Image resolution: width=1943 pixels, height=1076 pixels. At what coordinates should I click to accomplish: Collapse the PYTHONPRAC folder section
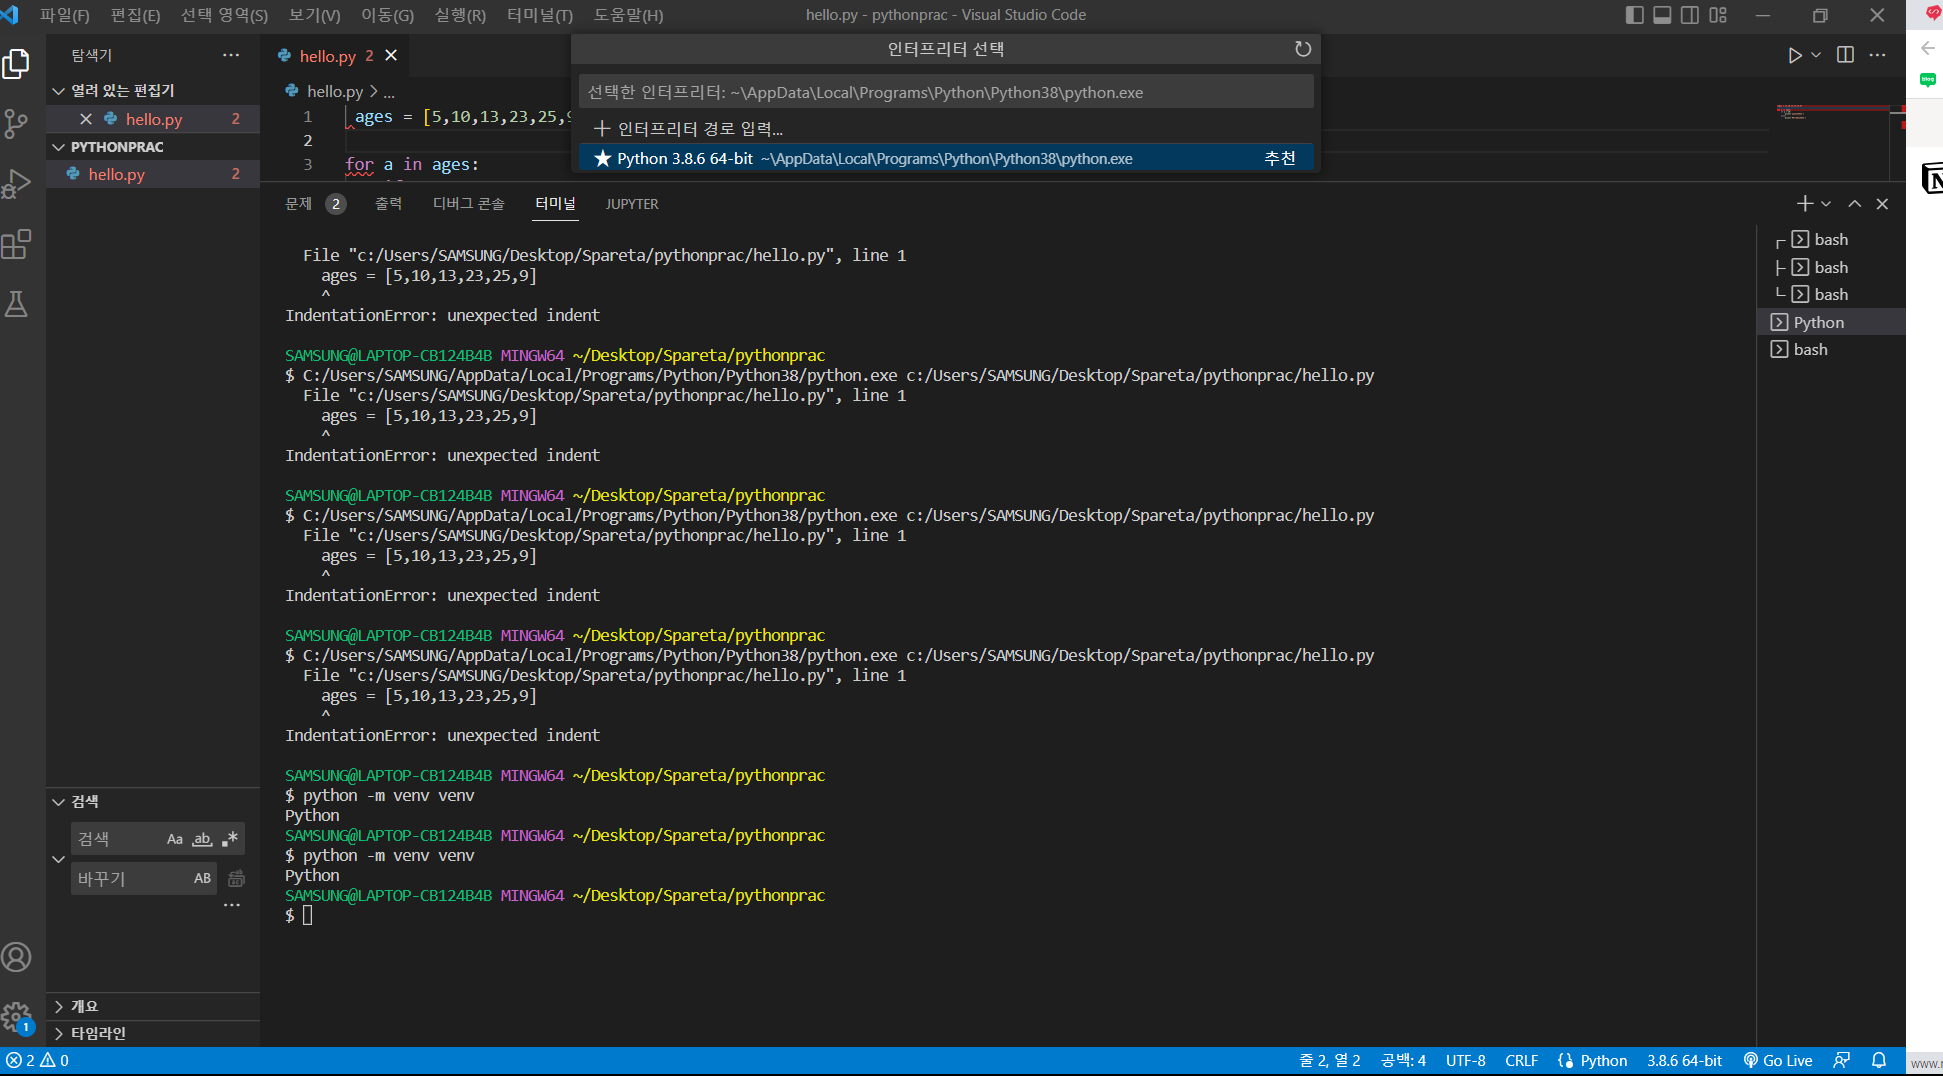(153, 147)
